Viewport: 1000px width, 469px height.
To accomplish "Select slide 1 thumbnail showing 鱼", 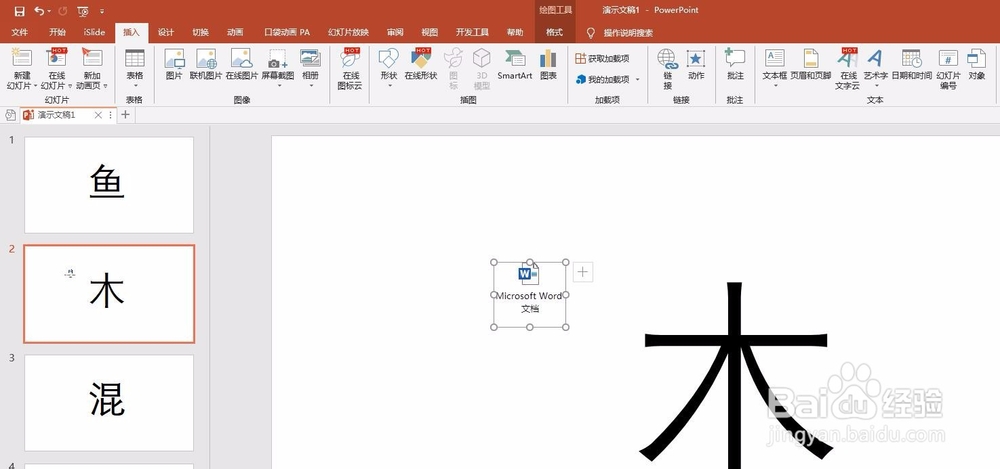I will pyautogui.click(x=109, y=185).
